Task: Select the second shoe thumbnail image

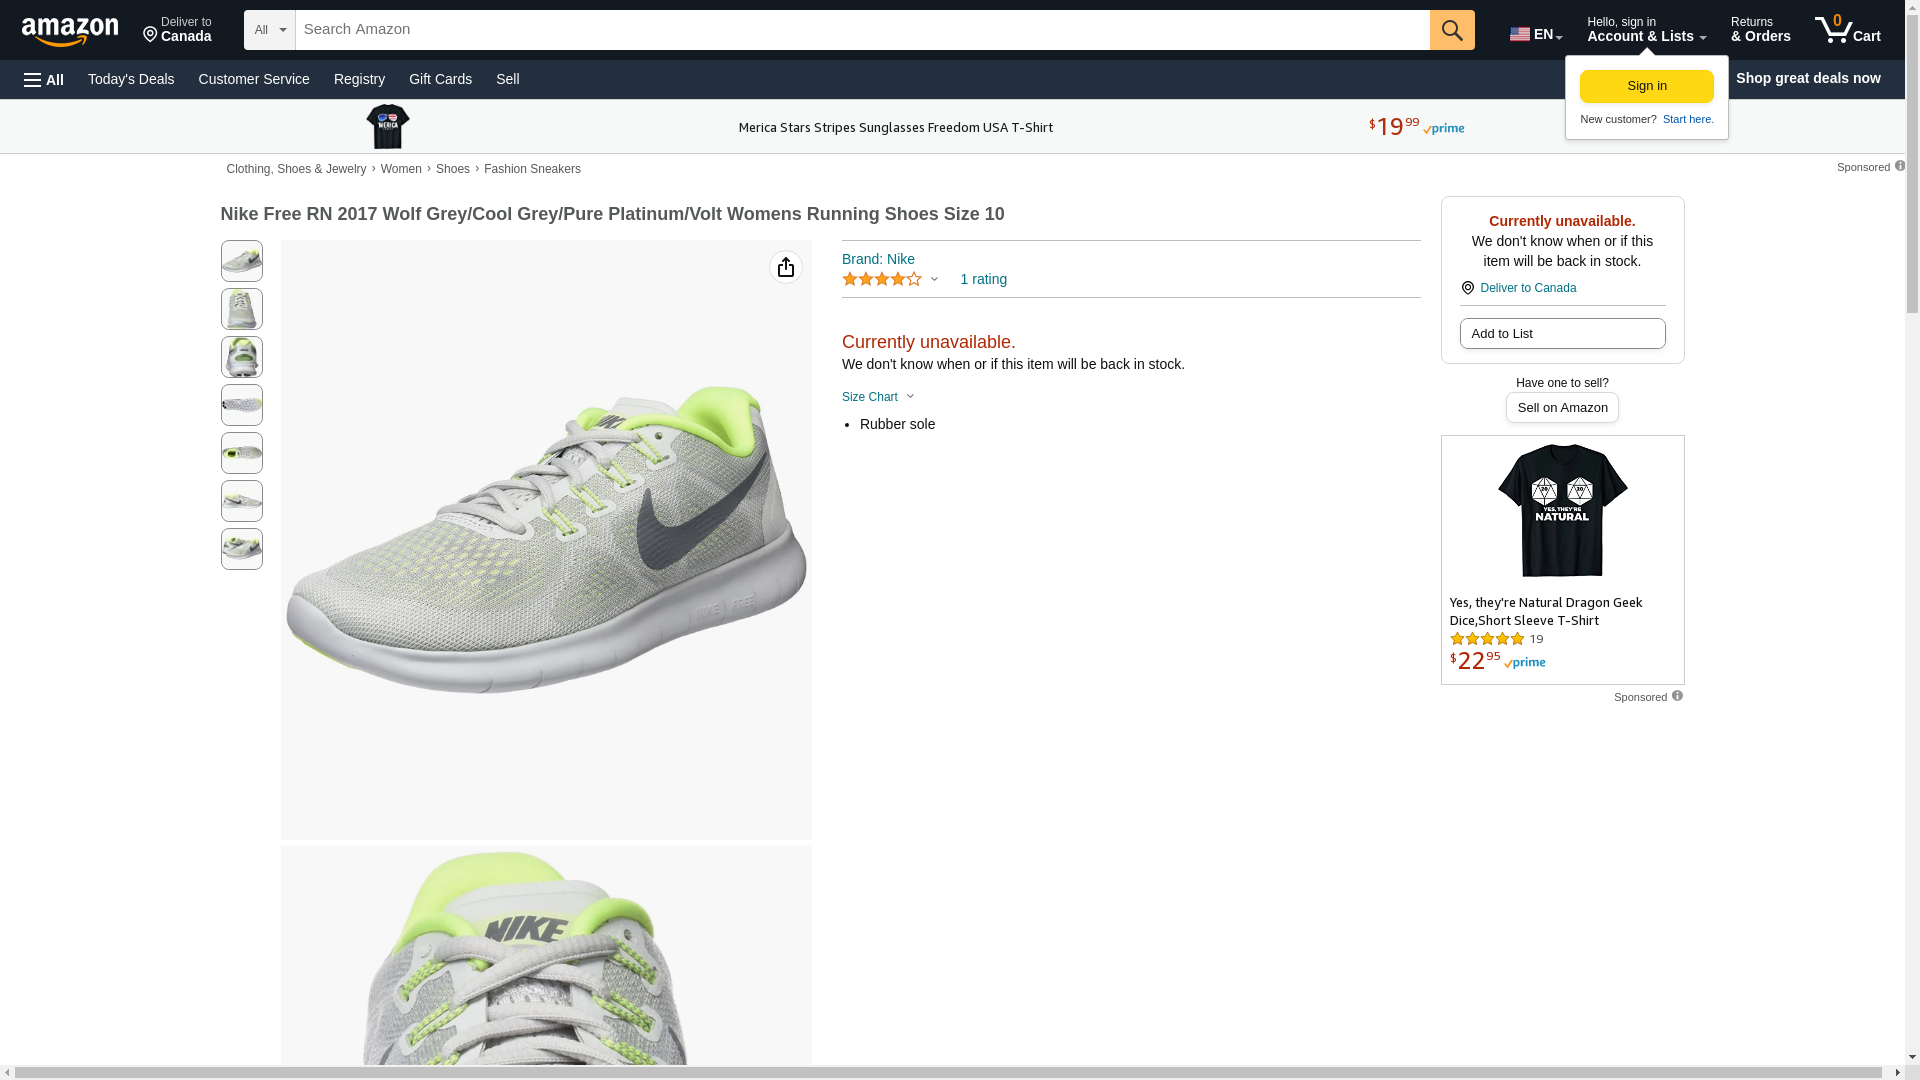Action: point(242,309)
